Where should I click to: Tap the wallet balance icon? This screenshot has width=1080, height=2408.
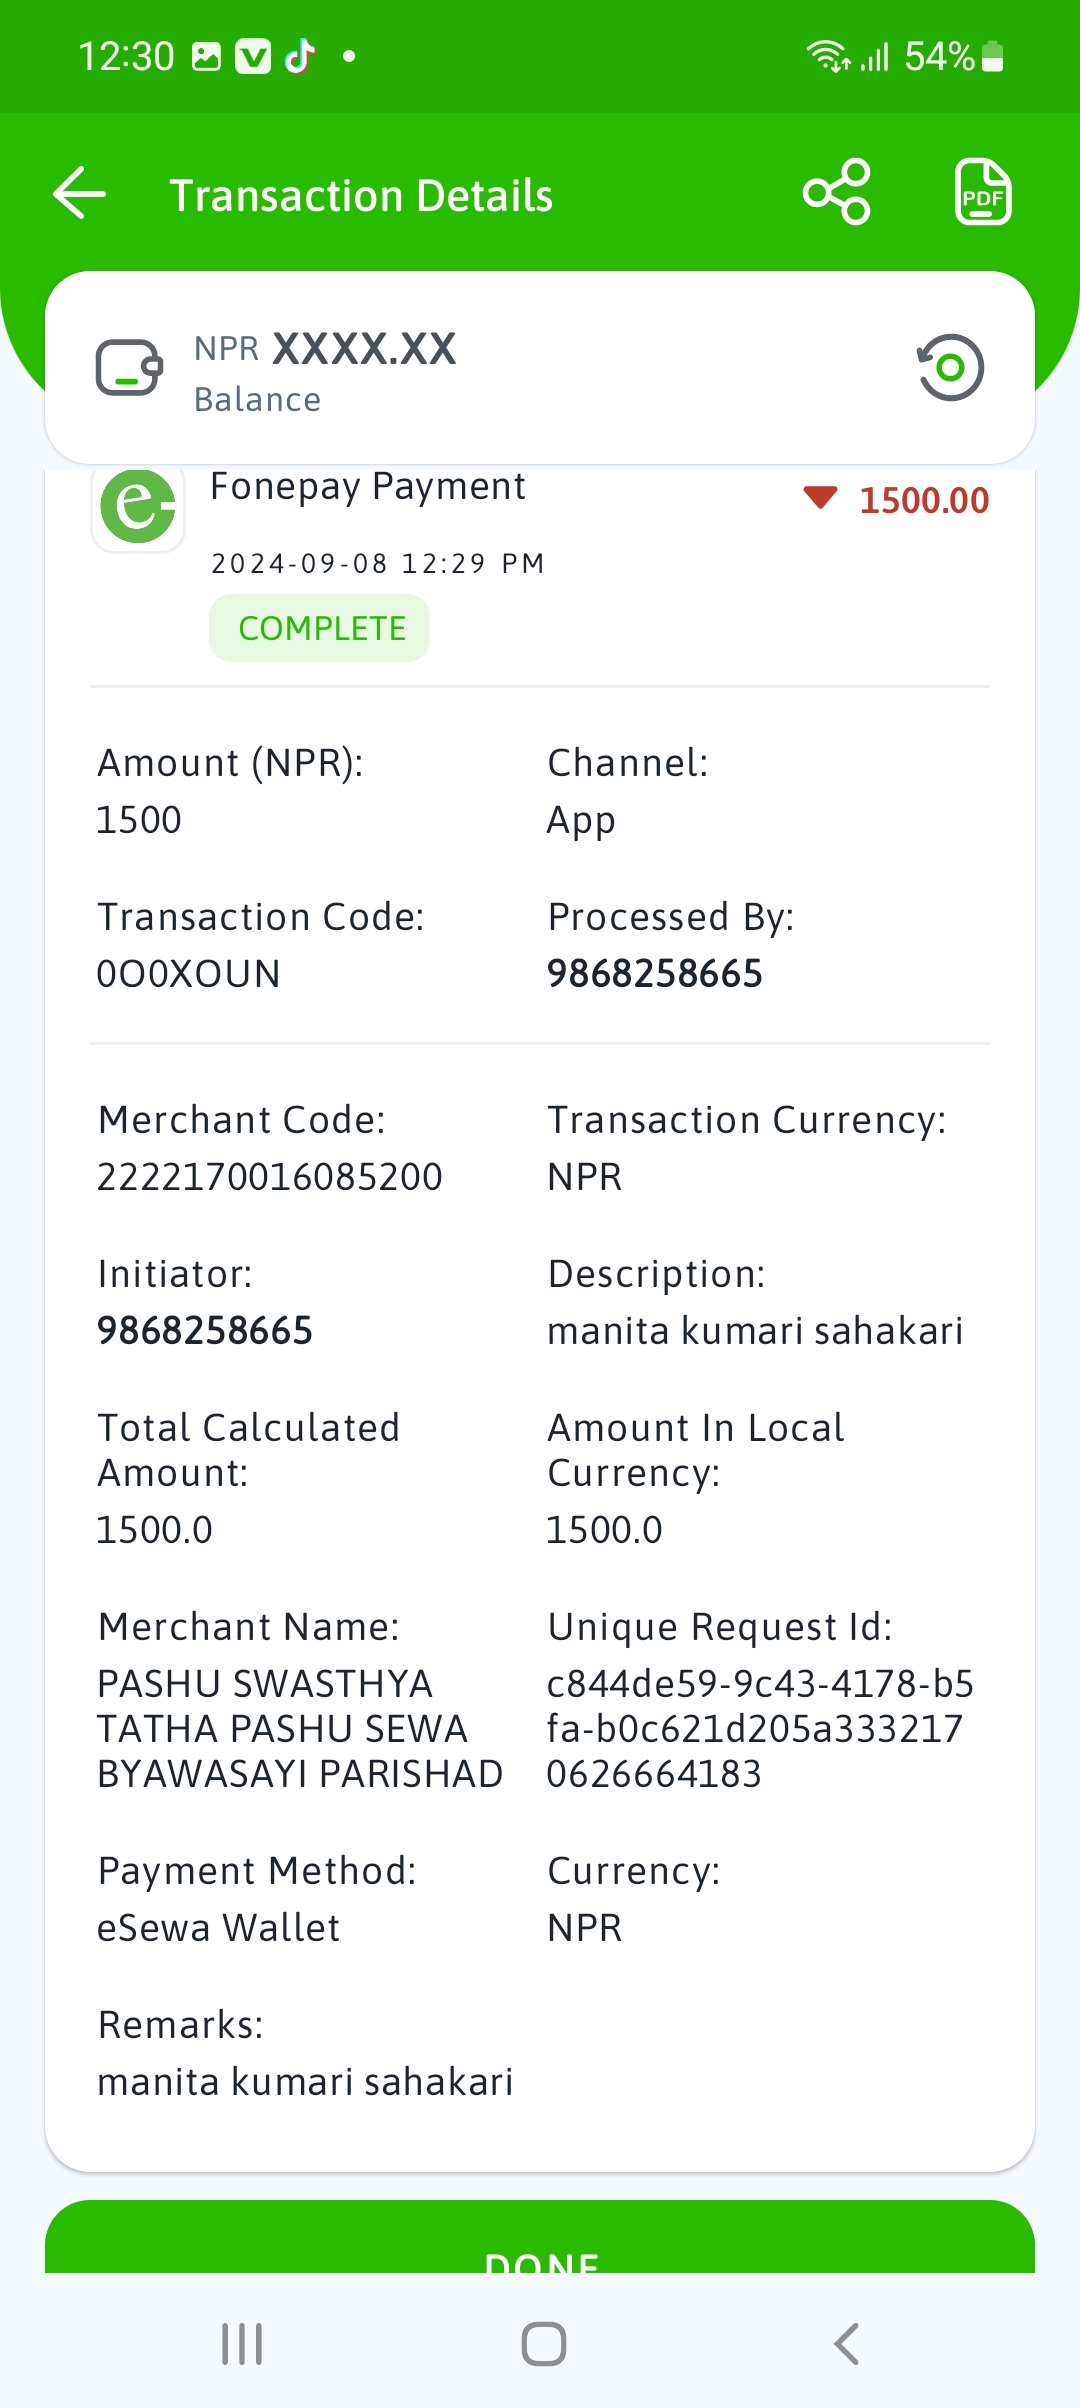point(129,368)
